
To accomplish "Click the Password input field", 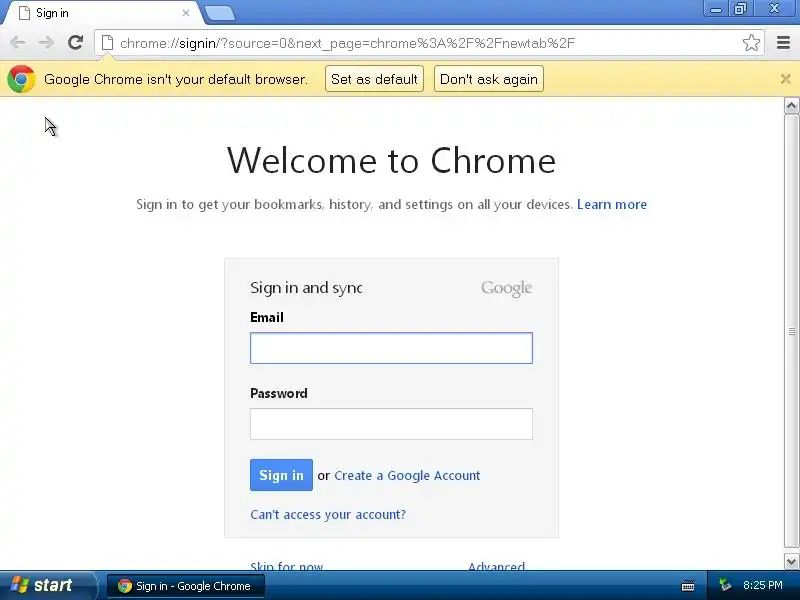I will (391, 424).
